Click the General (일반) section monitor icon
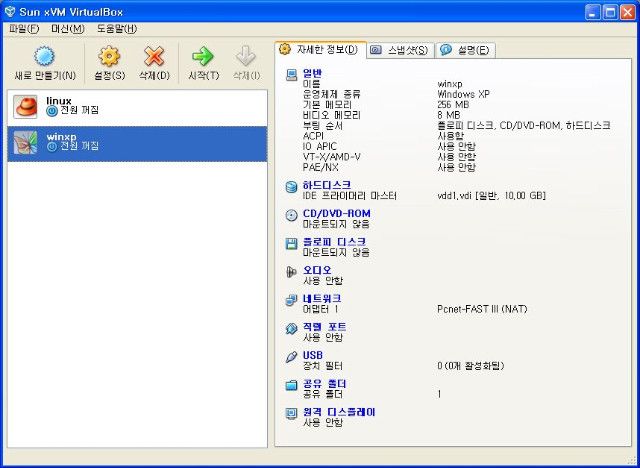640x468 pixels. tap(291, 75)
